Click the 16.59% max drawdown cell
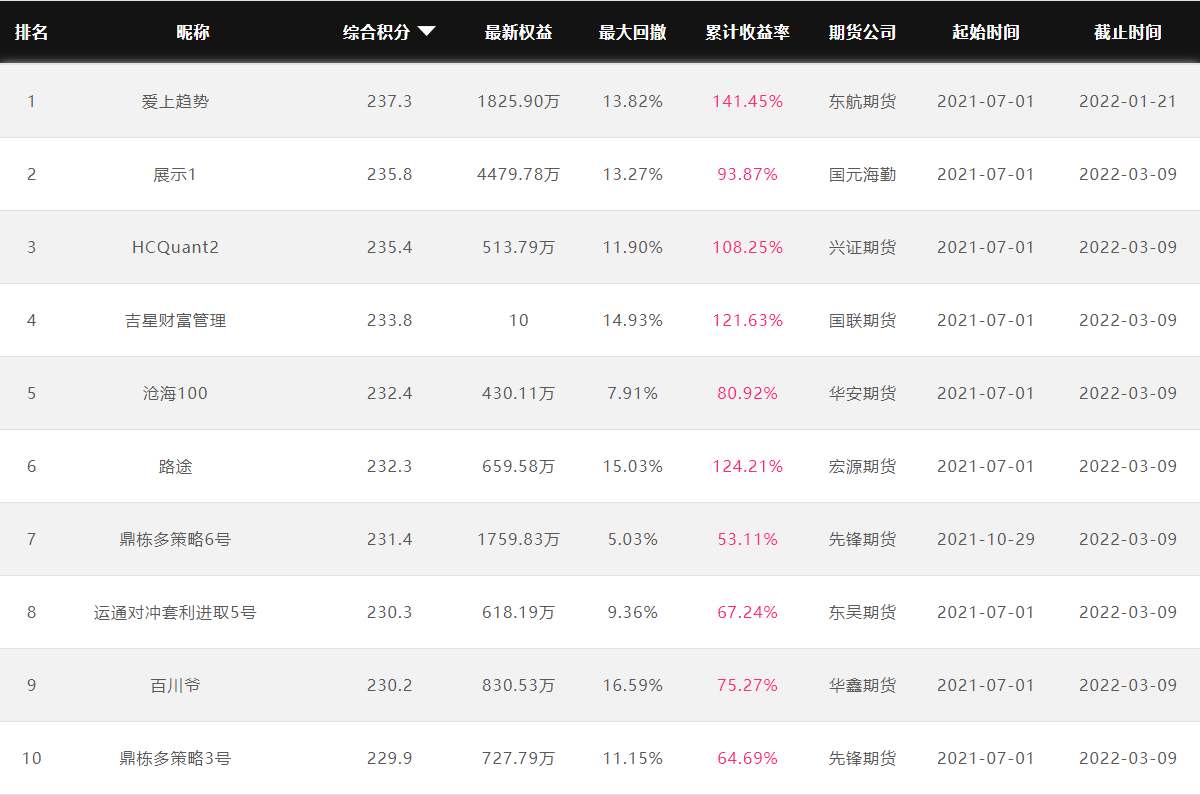The height and width of the screenshot is (795, 1200). tap(632, 685)
